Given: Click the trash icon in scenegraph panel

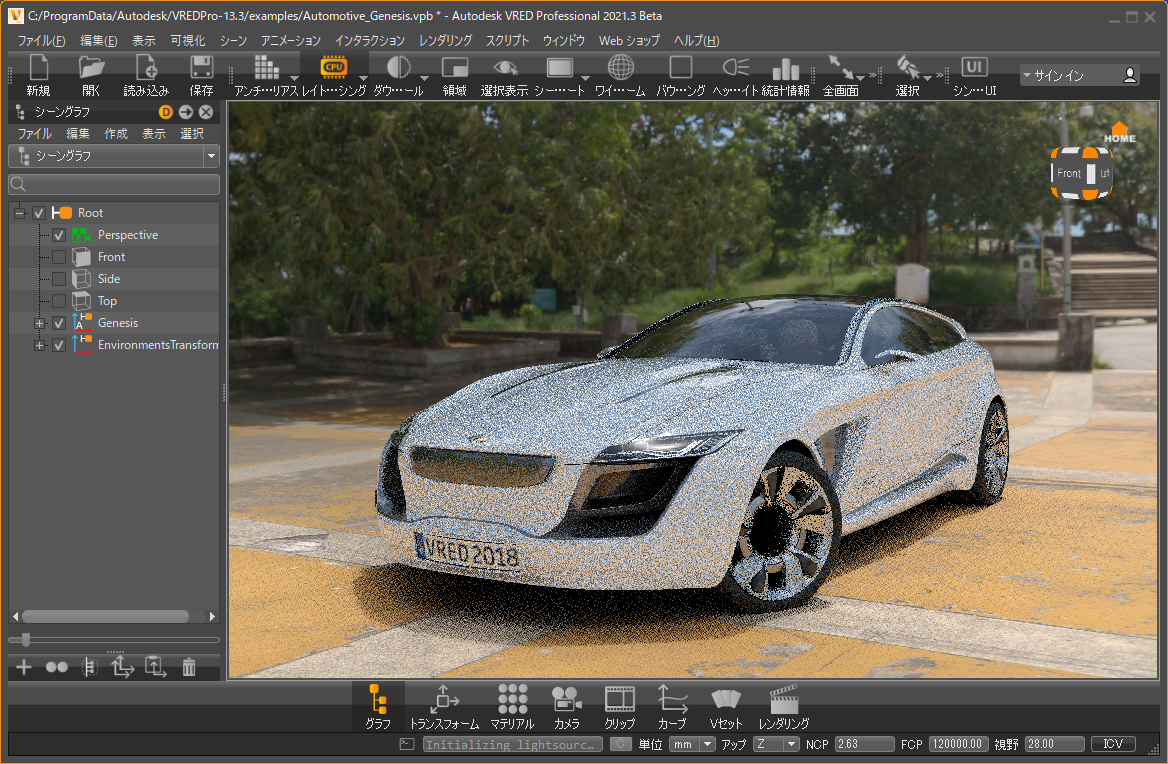Looking at the screenshot, I should [189, 668].
